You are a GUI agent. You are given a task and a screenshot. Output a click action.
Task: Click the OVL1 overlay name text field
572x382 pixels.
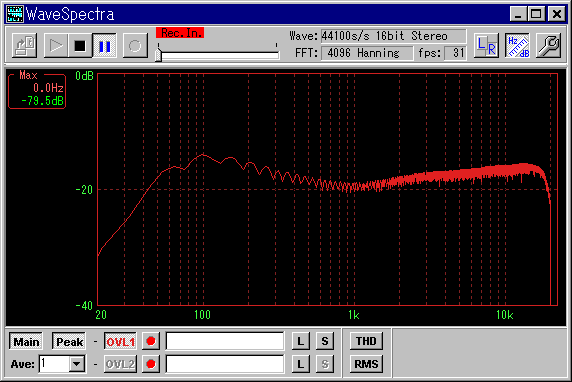(x=225, y=342)
